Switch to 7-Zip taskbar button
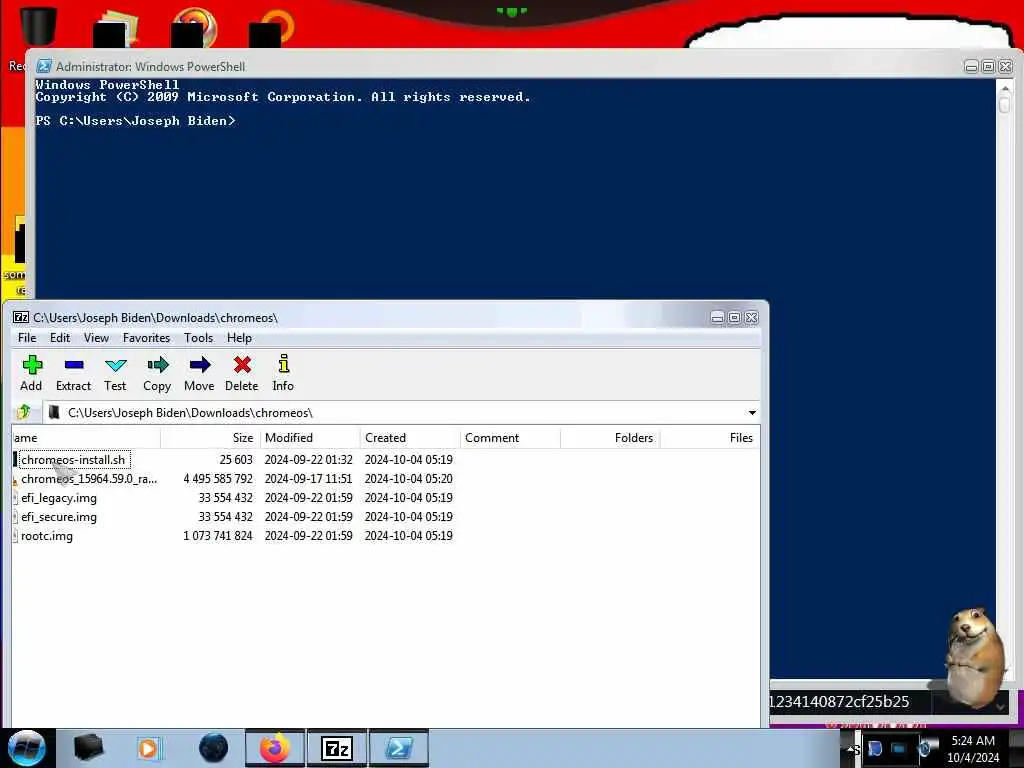The image size is (1024, 768). (x=337, y=748)
